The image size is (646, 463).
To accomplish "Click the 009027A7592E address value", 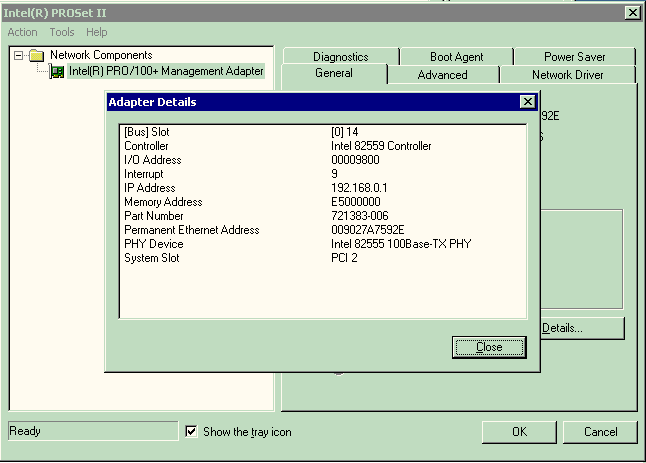I will click(x=367, y=230).
